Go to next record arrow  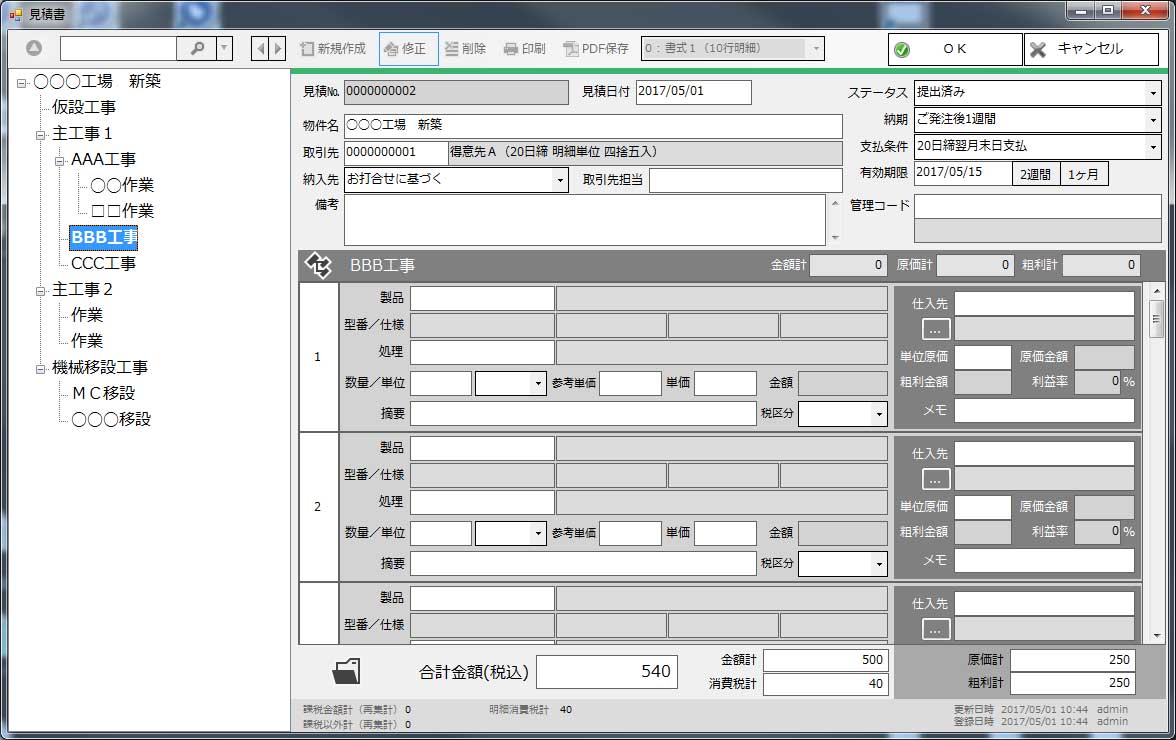278,49
